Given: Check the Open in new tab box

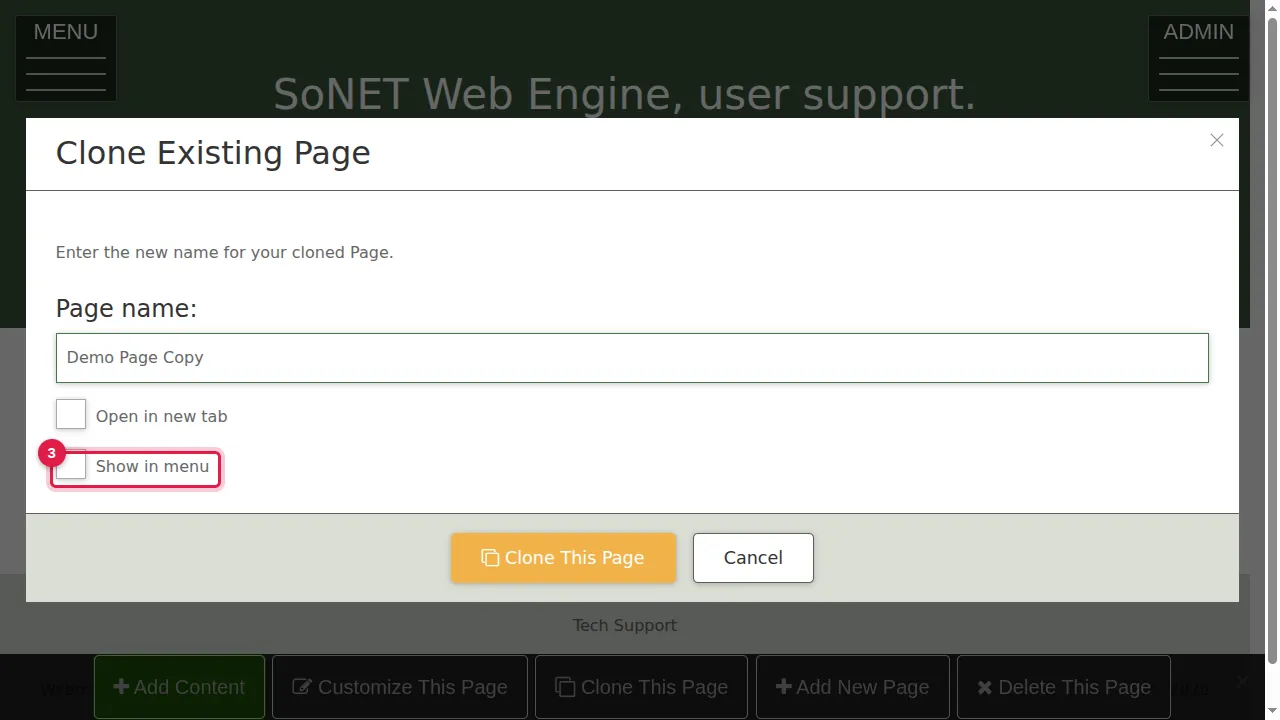Looking at the screenshot, I should (71, 414).
